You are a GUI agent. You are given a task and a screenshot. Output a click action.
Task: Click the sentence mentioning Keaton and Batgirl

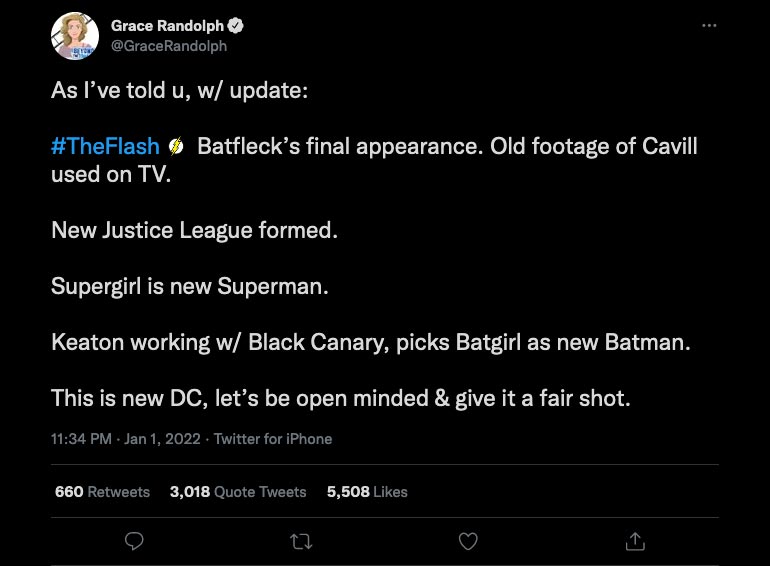(371, 342)
